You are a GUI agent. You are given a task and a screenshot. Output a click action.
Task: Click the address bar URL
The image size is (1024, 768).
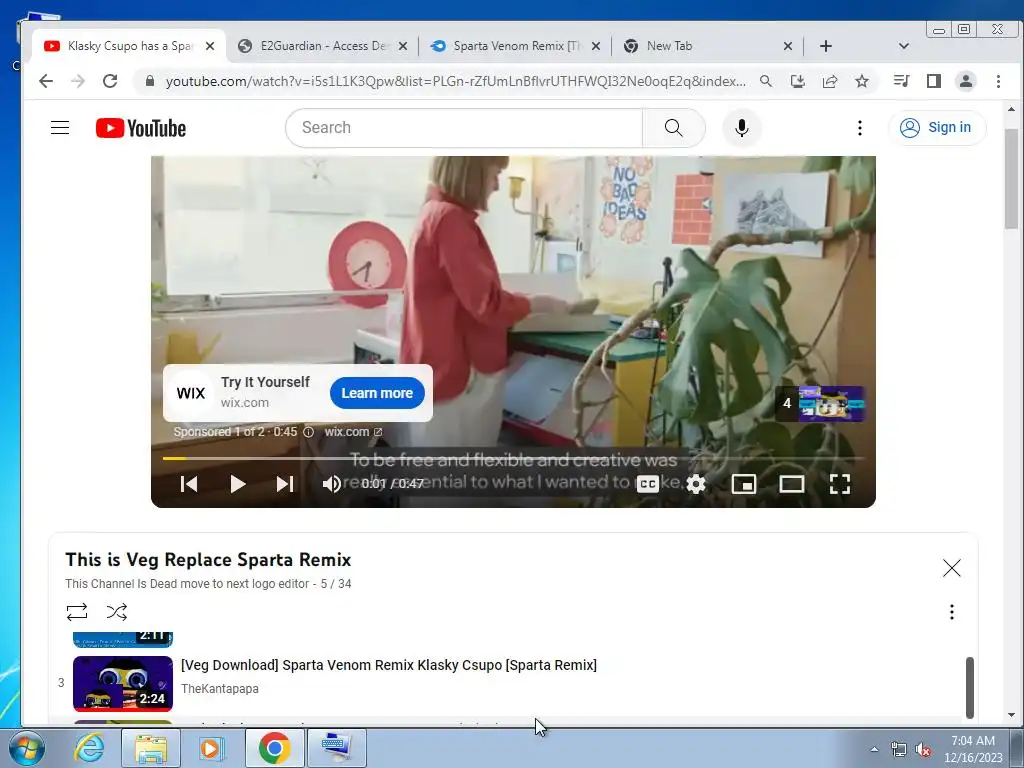(x=455, y=81)
